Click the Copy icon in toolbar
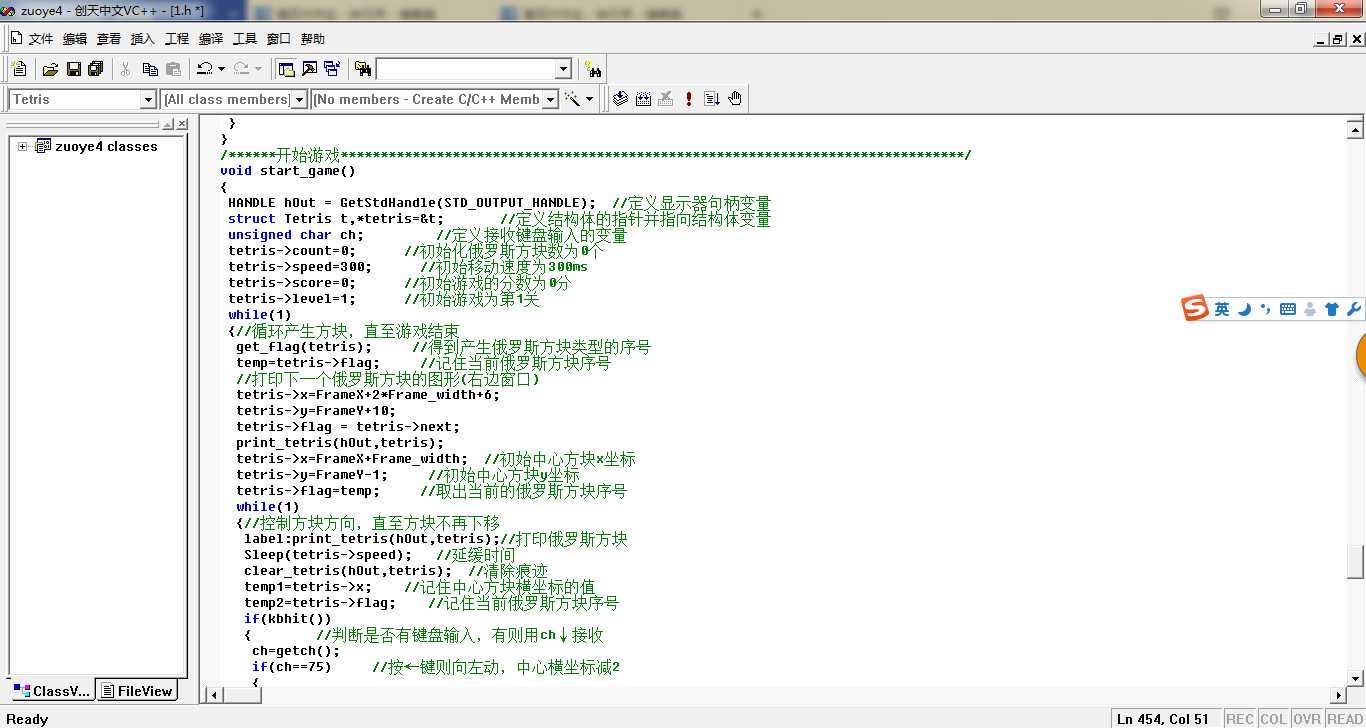Image resolution: width=1366 pixels, height=728 pixels. point(150,69)
